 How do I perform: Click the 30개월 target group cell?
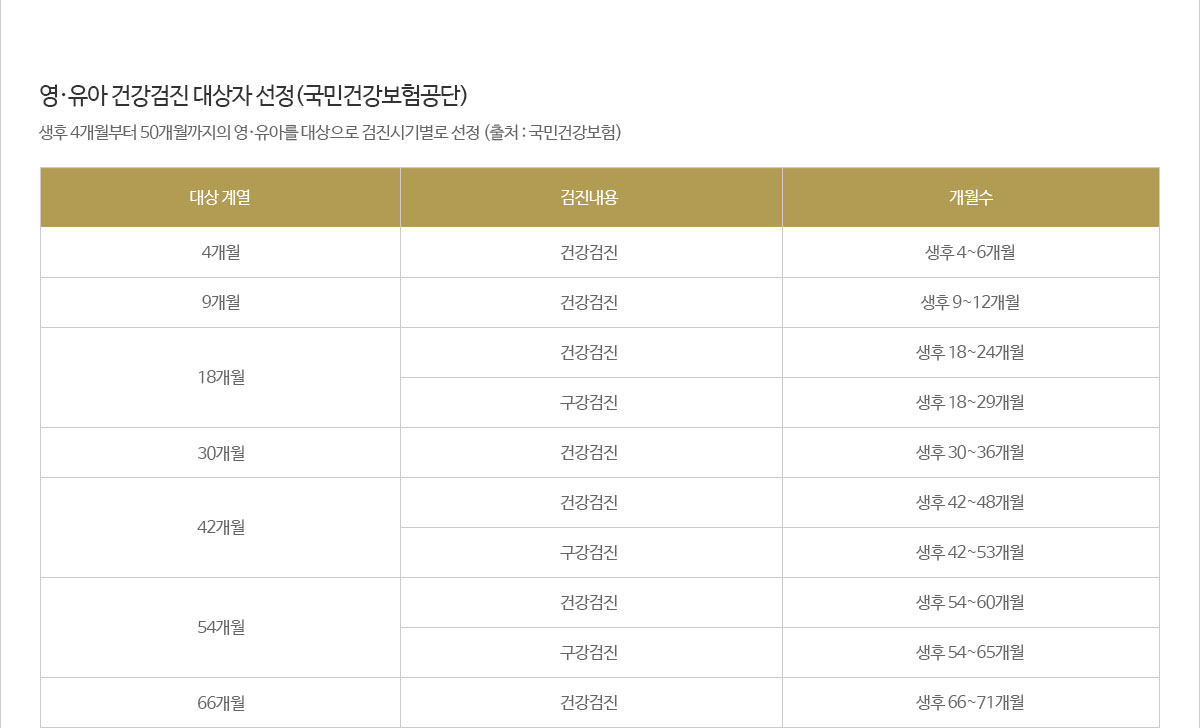tap(220, 452)
